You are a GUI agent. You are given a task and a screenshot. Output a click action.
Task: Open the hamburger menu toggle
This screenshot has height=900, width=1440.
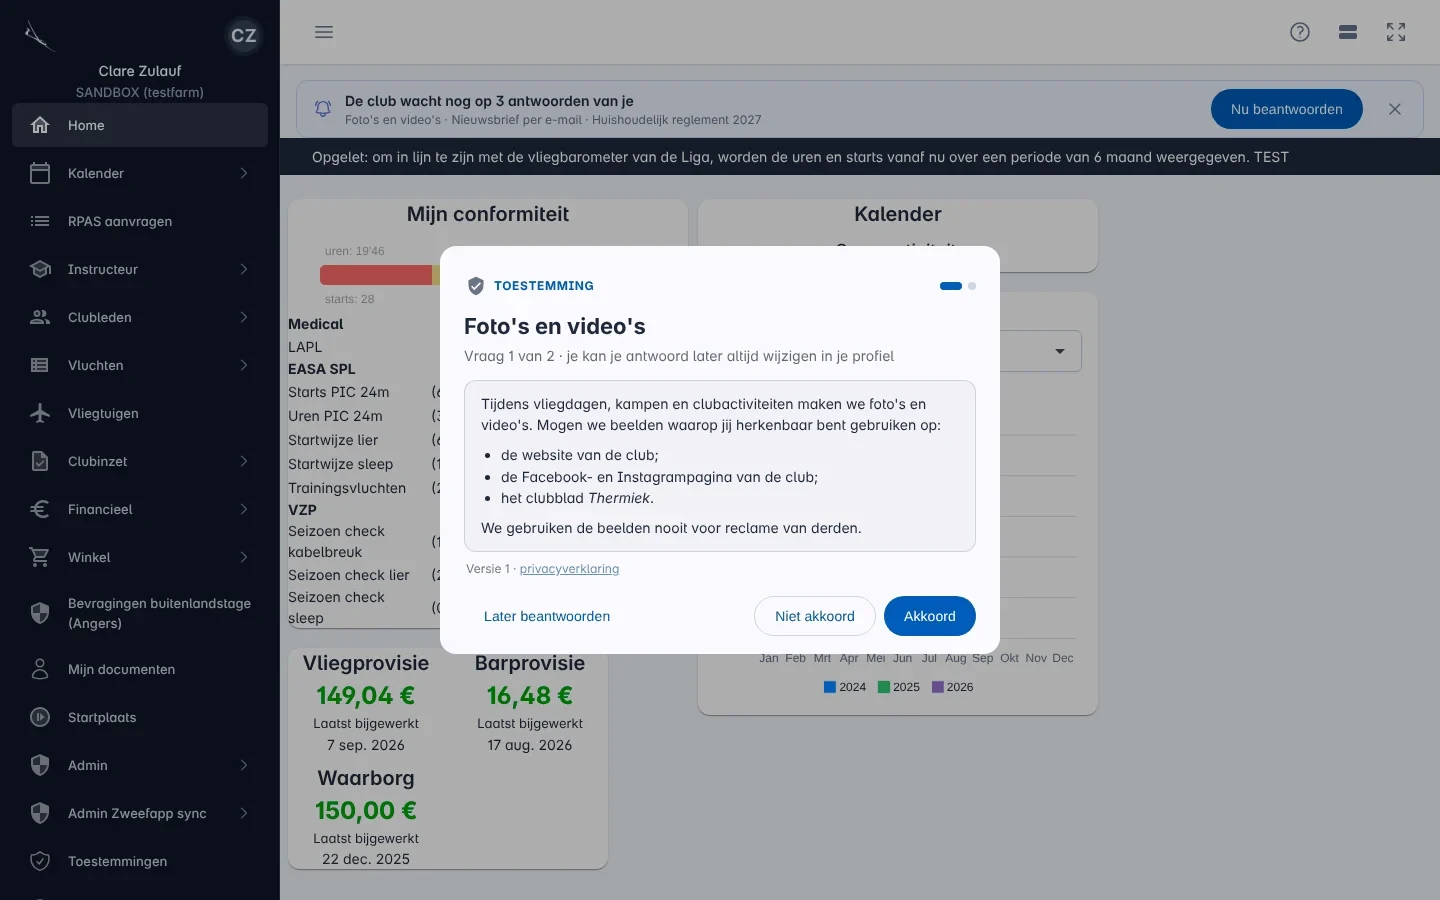pos(324,32)
